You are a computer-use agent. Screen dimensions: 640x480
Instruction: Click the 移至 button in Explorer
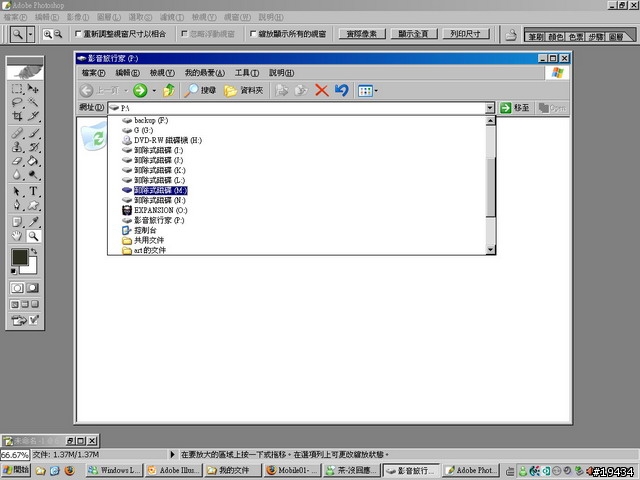tap(516, 108)
